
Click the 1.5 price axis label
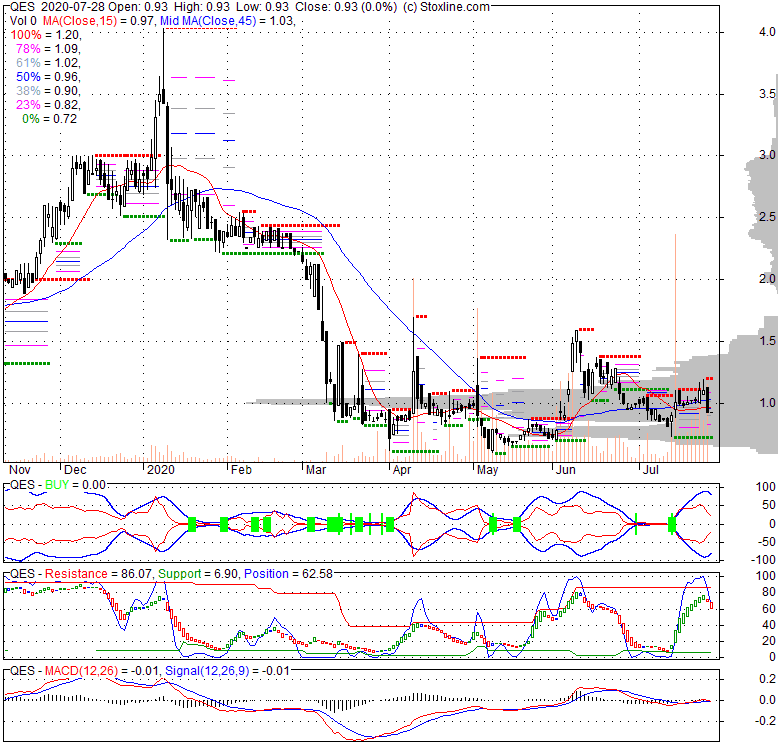coord(767,341)
